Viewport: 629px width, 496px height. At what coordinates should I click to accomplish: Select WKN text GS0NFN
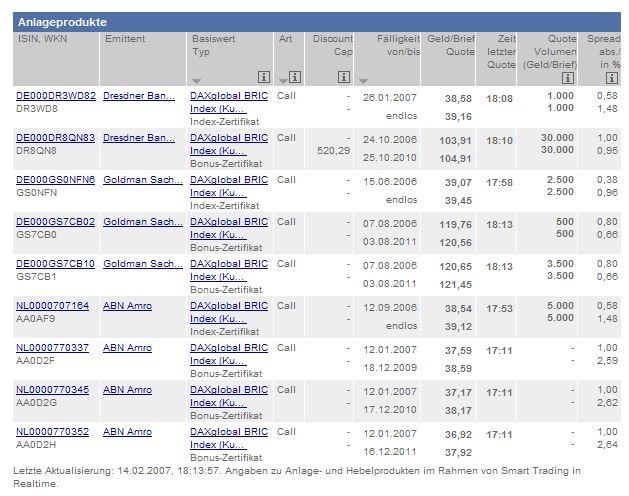pyautogui.click(x=37, y=193)
